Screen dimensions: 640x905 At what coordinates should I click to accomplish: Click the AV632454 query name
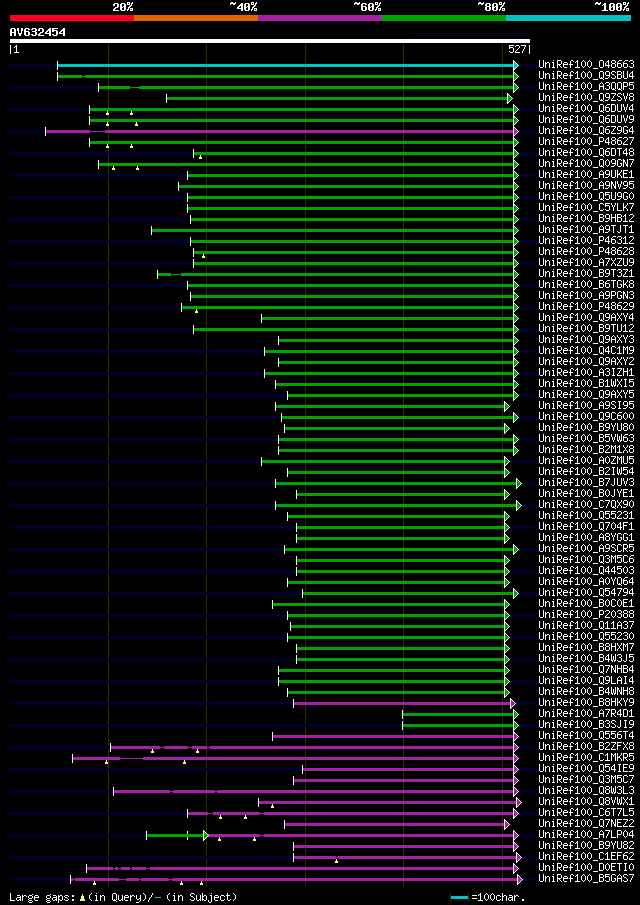pyautogui.click(x=38, y=32)
